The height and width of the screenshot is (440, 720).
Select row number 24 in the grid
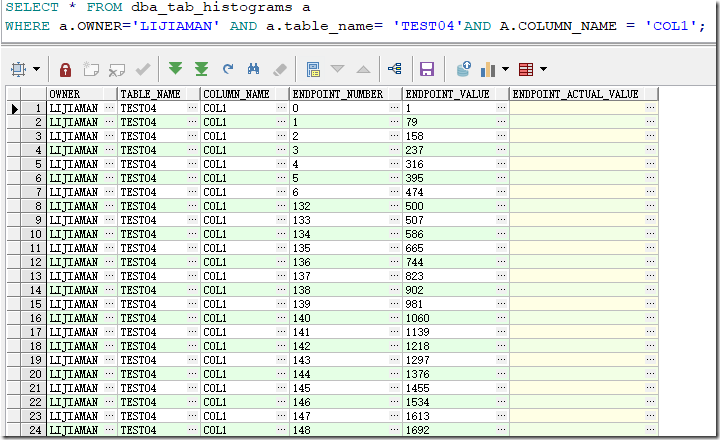(34, 430)
